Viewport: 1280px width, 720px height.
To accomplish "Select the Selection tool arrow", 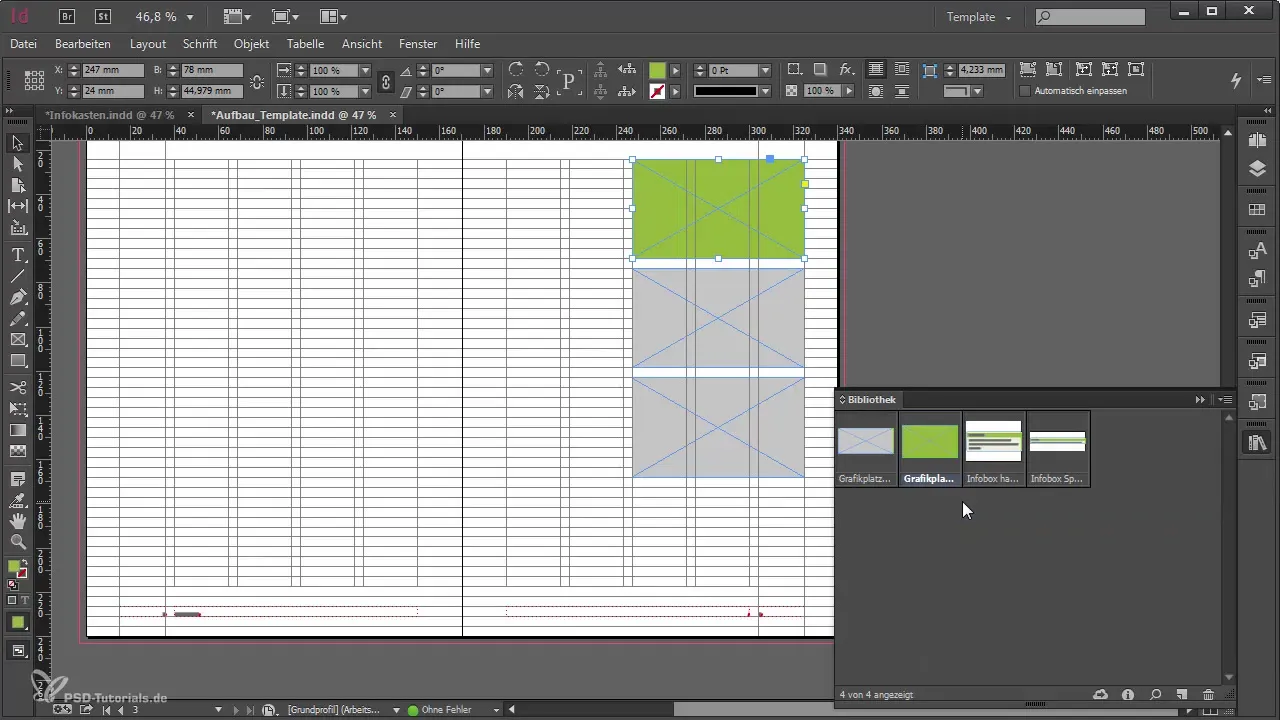I will click(18, 143).
